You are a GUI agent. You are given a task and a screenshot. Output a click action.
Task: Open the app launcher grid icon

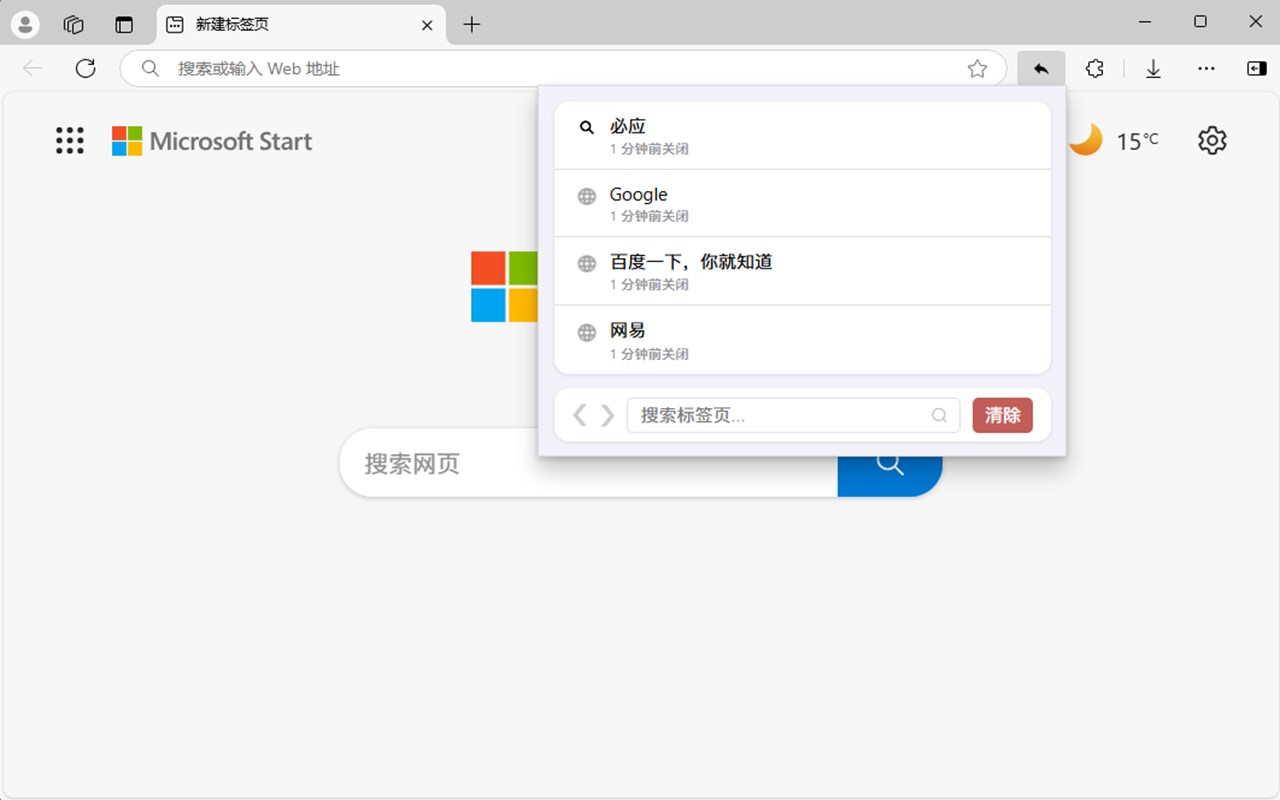pos(70,140)
